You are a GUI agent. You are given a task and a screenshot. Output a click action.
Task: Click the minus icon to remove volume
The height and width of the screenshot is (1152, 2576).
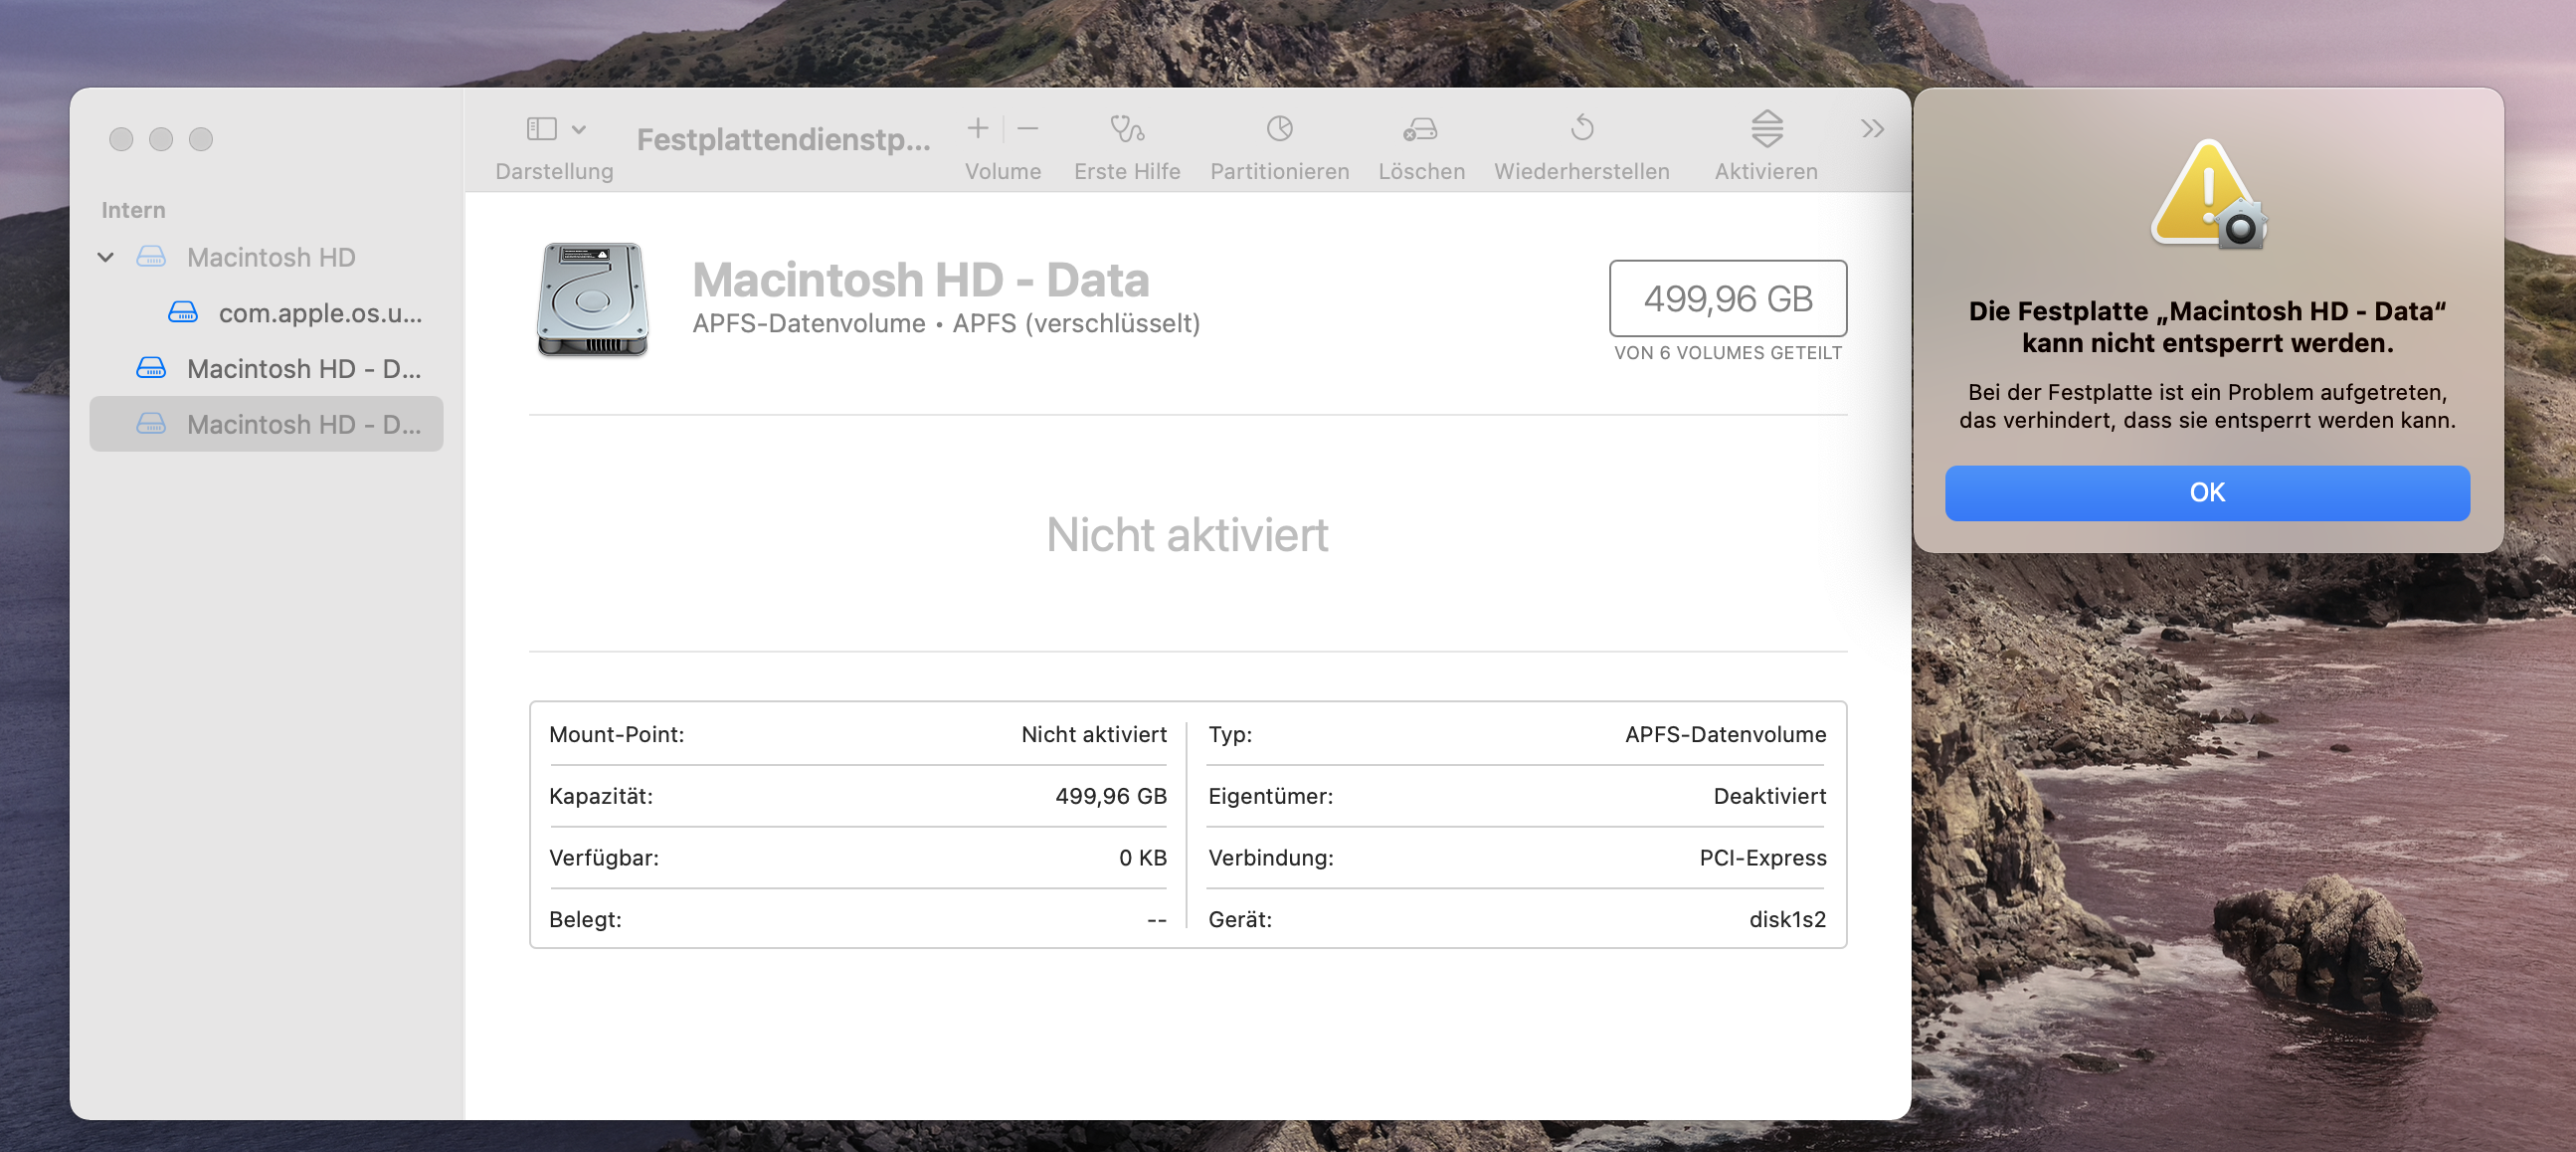[x=1028, y=128]
